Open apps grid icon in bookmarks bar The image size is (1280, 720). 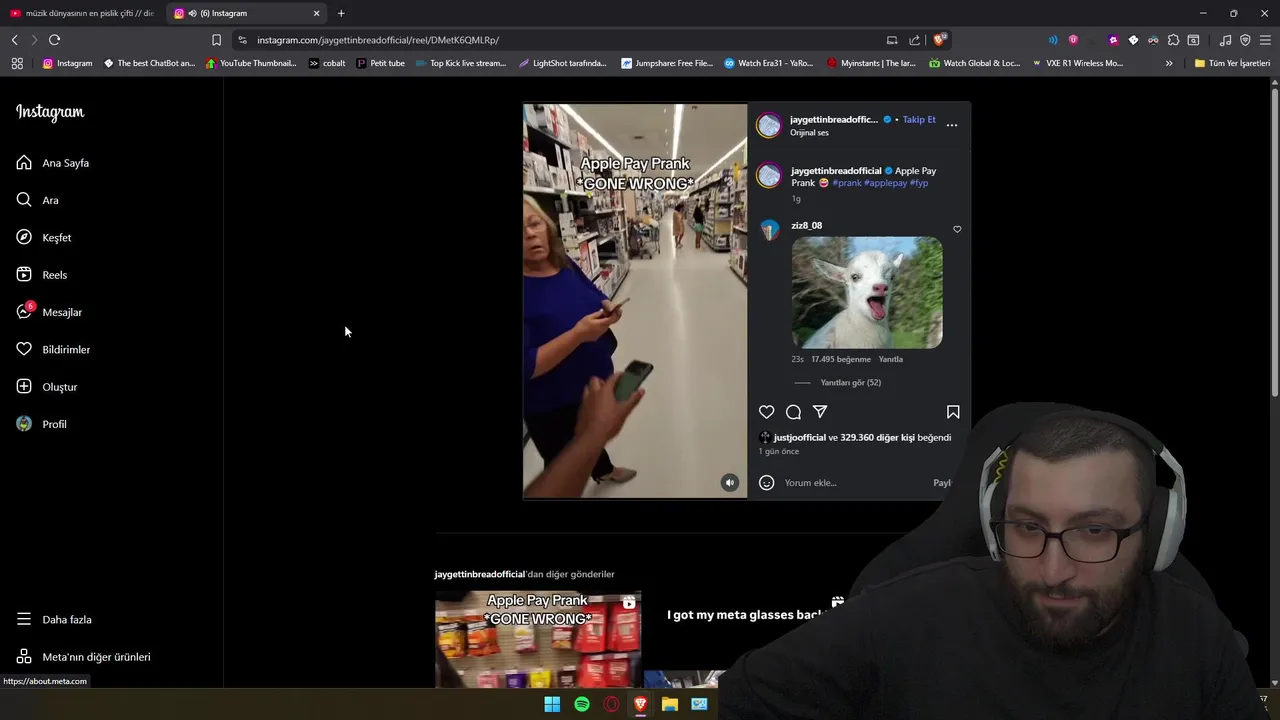coord(17,63)
